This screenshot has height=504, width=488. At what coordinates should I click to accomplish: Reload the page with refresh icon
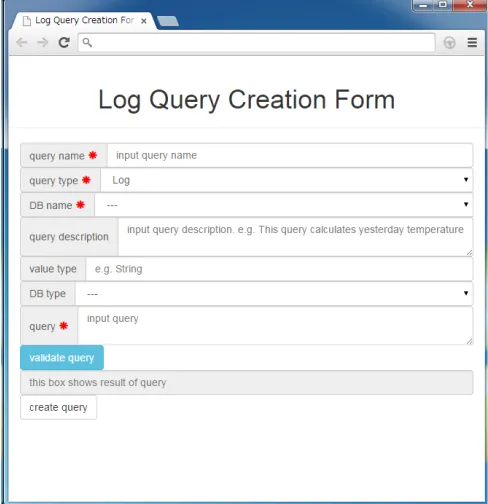tap(64, 42)
